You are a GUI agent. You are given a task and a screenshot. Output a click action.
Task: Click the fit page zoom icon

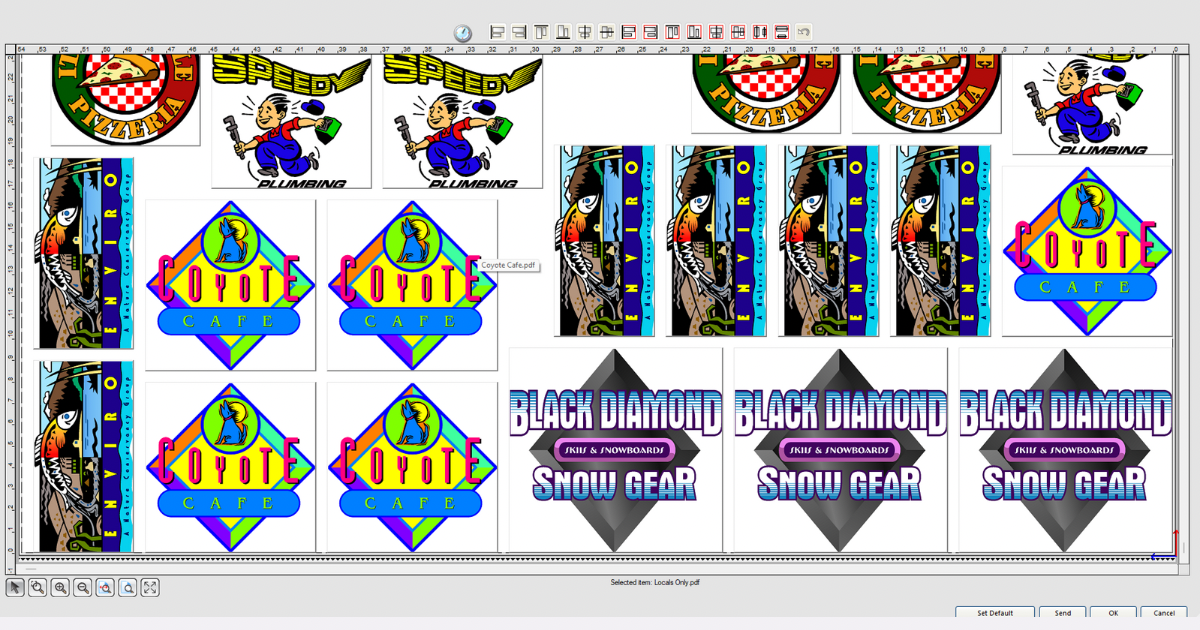pos(128,588)
